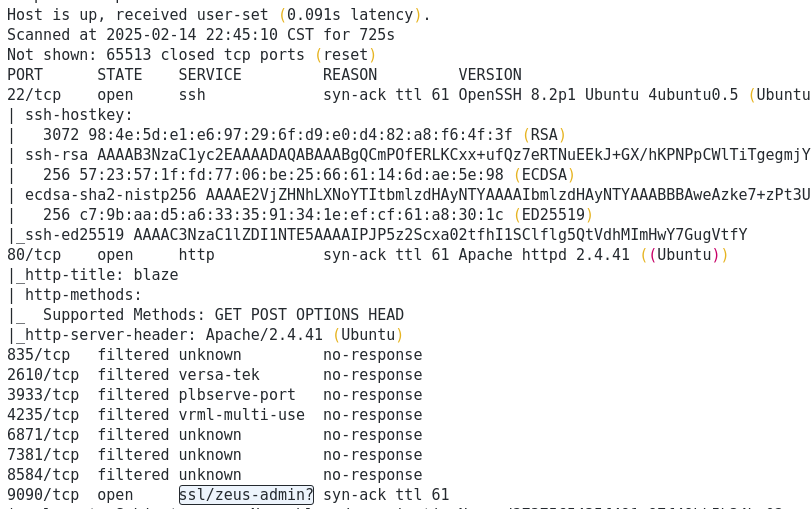811x509 pixels.
Task: Click the VERSION column header
Action: (x=490, y=75)
